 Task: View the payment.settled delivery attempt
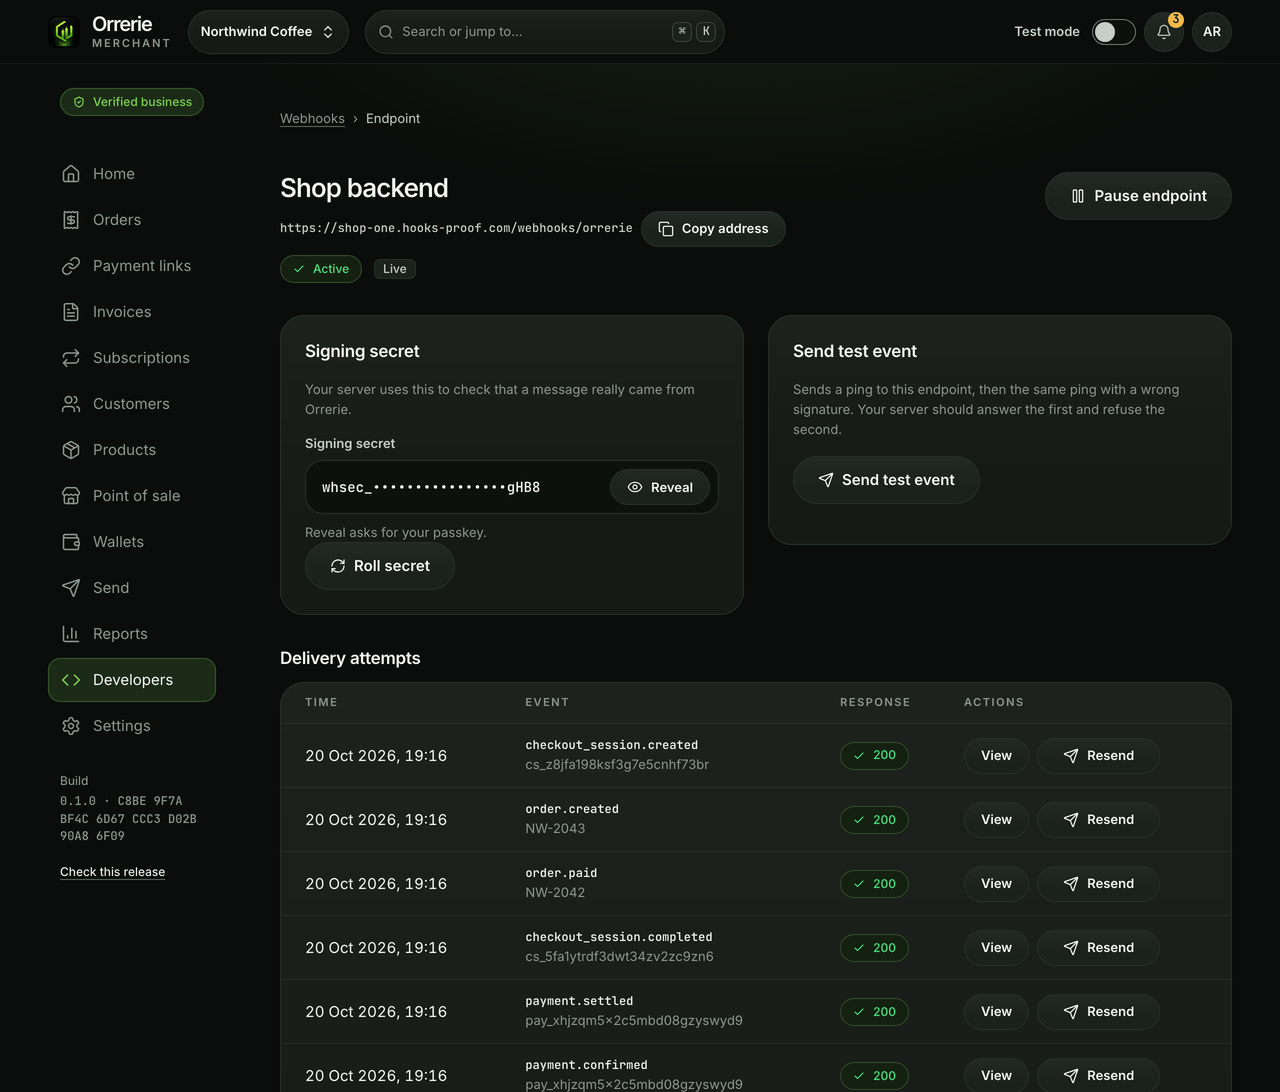(996, 1012)
